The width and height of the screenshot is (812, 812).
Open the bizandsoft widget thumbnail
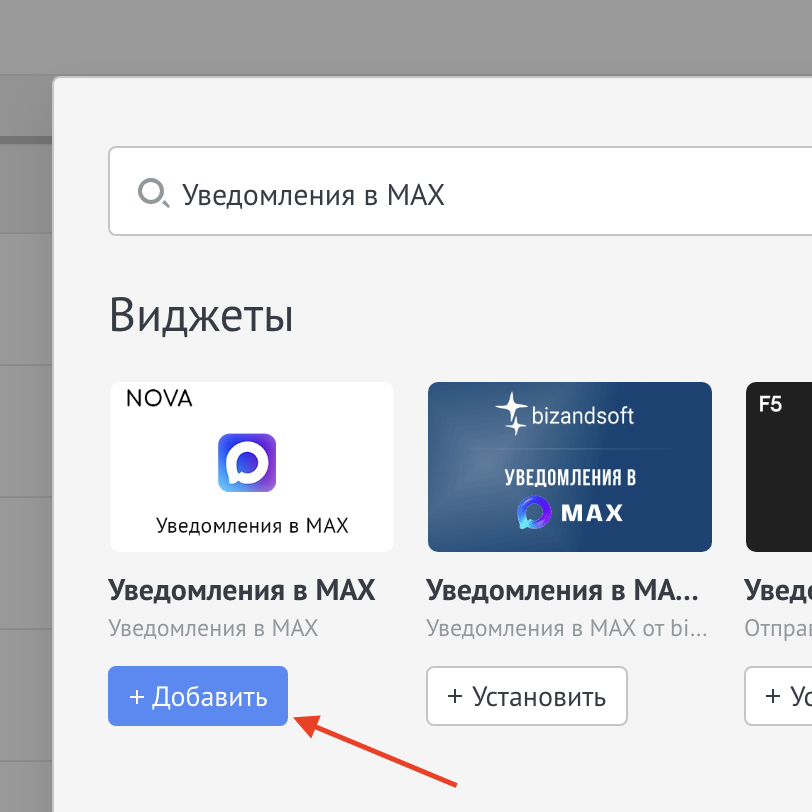[570, 467]
